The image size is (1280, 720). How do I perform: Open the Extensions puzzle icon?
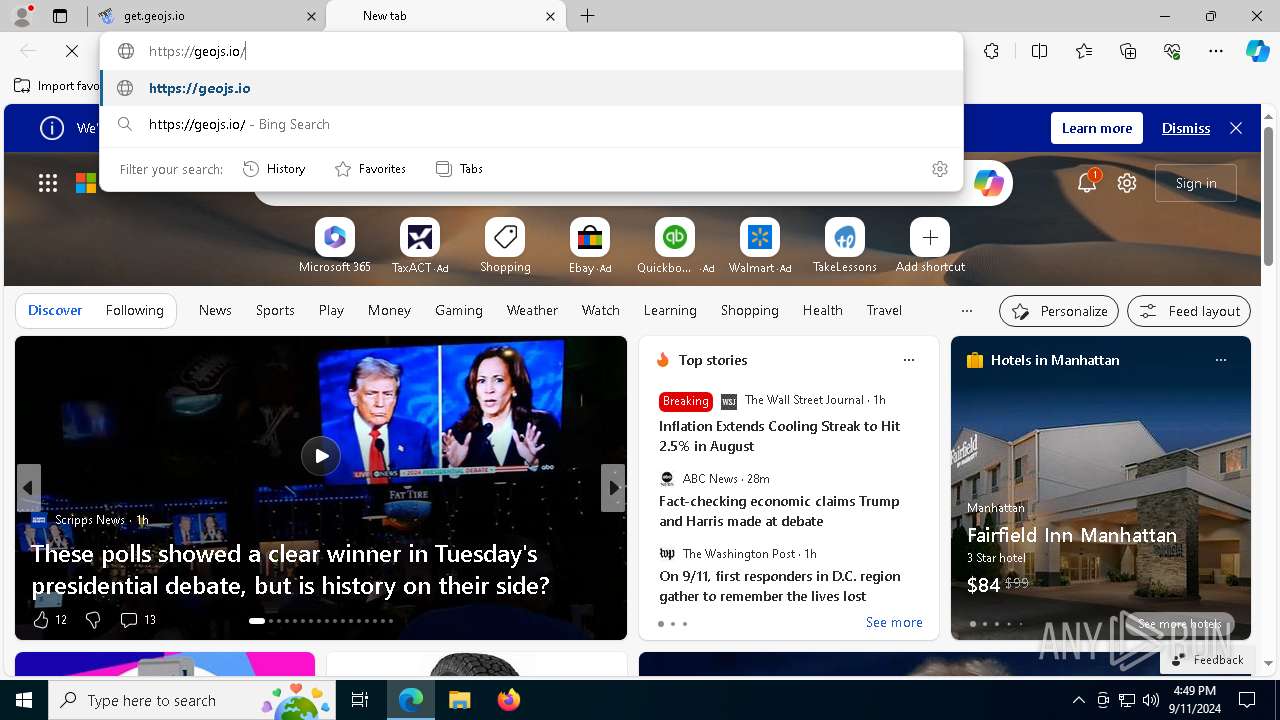click(x=991, y=51)
